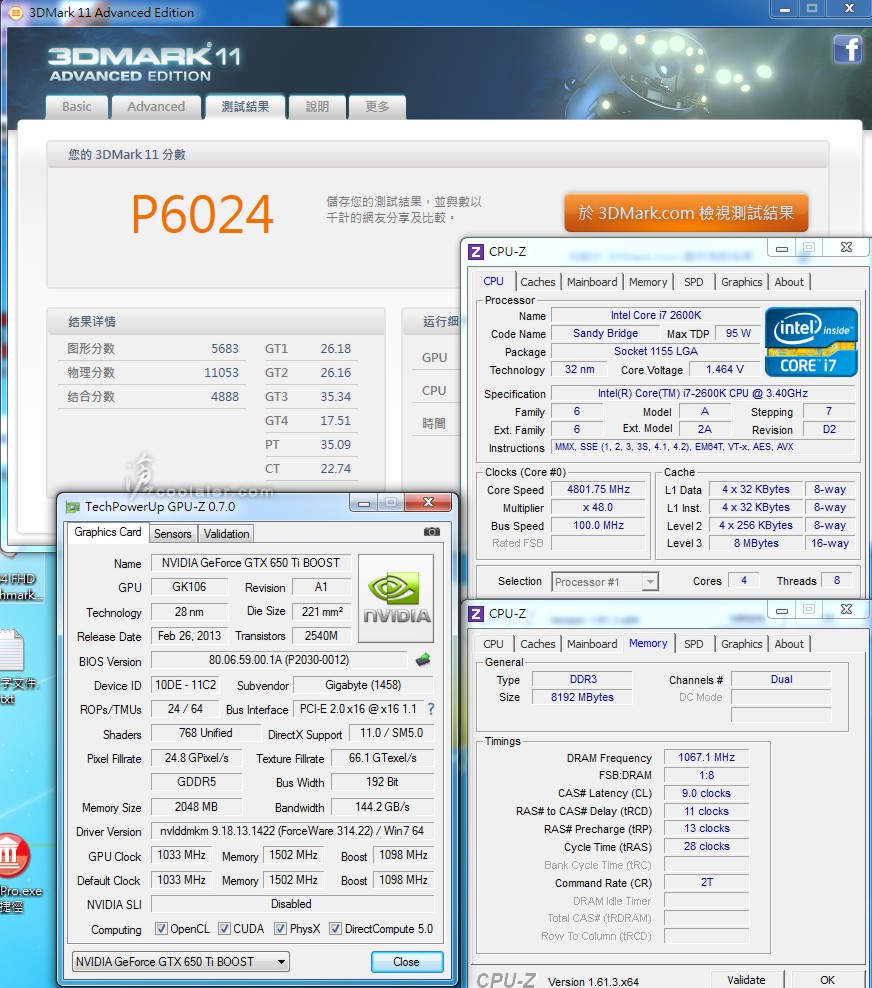The width and height of the screenshot is (872, 988).
Task: Click the BIOS save chip icon in GPU-Z
Action: pos(423,660)
